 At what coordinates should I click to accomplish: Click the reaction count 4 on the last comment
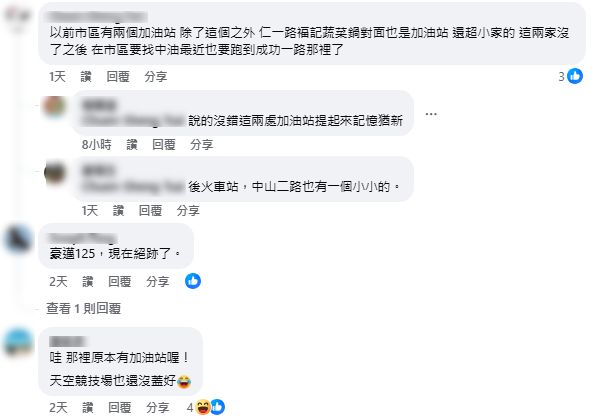[x=190, y=408]
